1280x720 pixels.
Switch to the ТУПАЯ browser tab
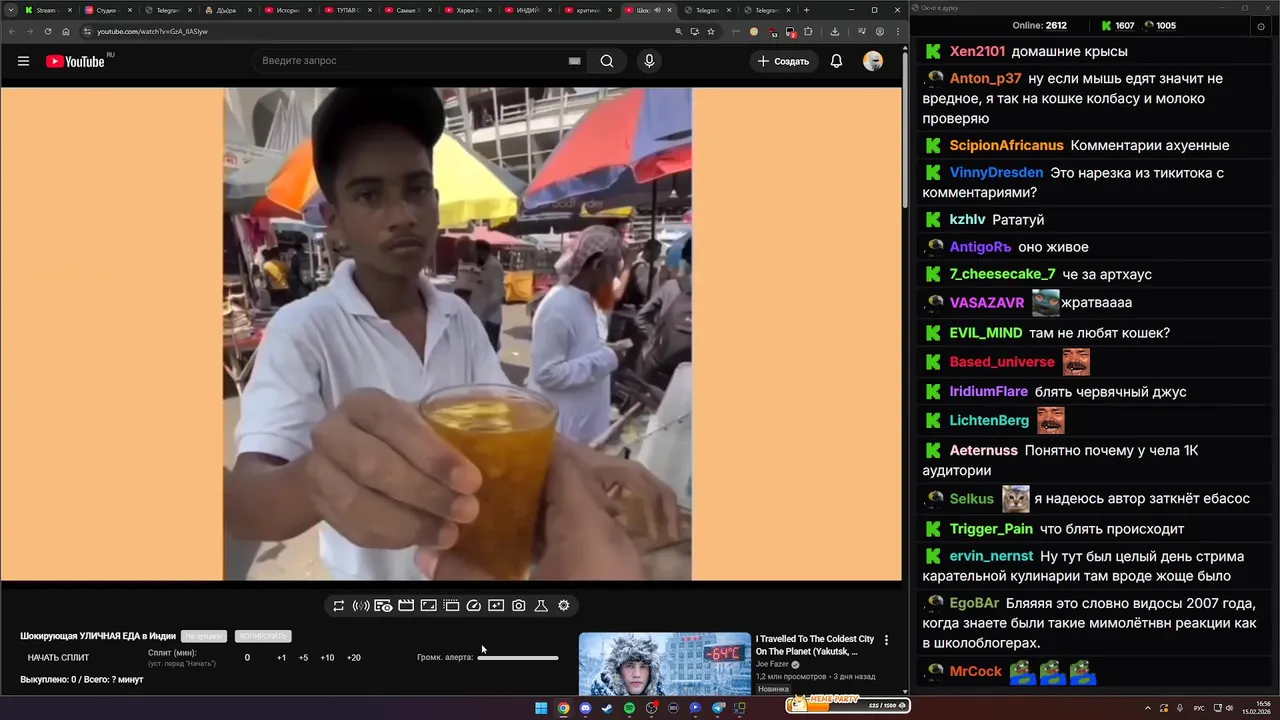tap(346, 10)
